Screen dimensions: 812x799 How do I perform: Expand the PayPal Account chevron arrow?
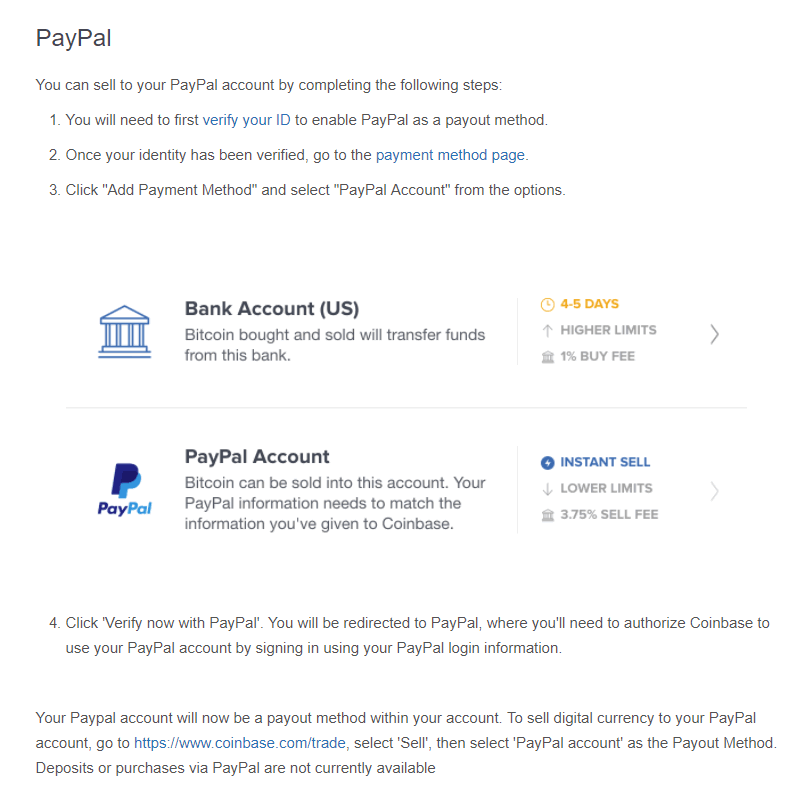tap(714, 491)
